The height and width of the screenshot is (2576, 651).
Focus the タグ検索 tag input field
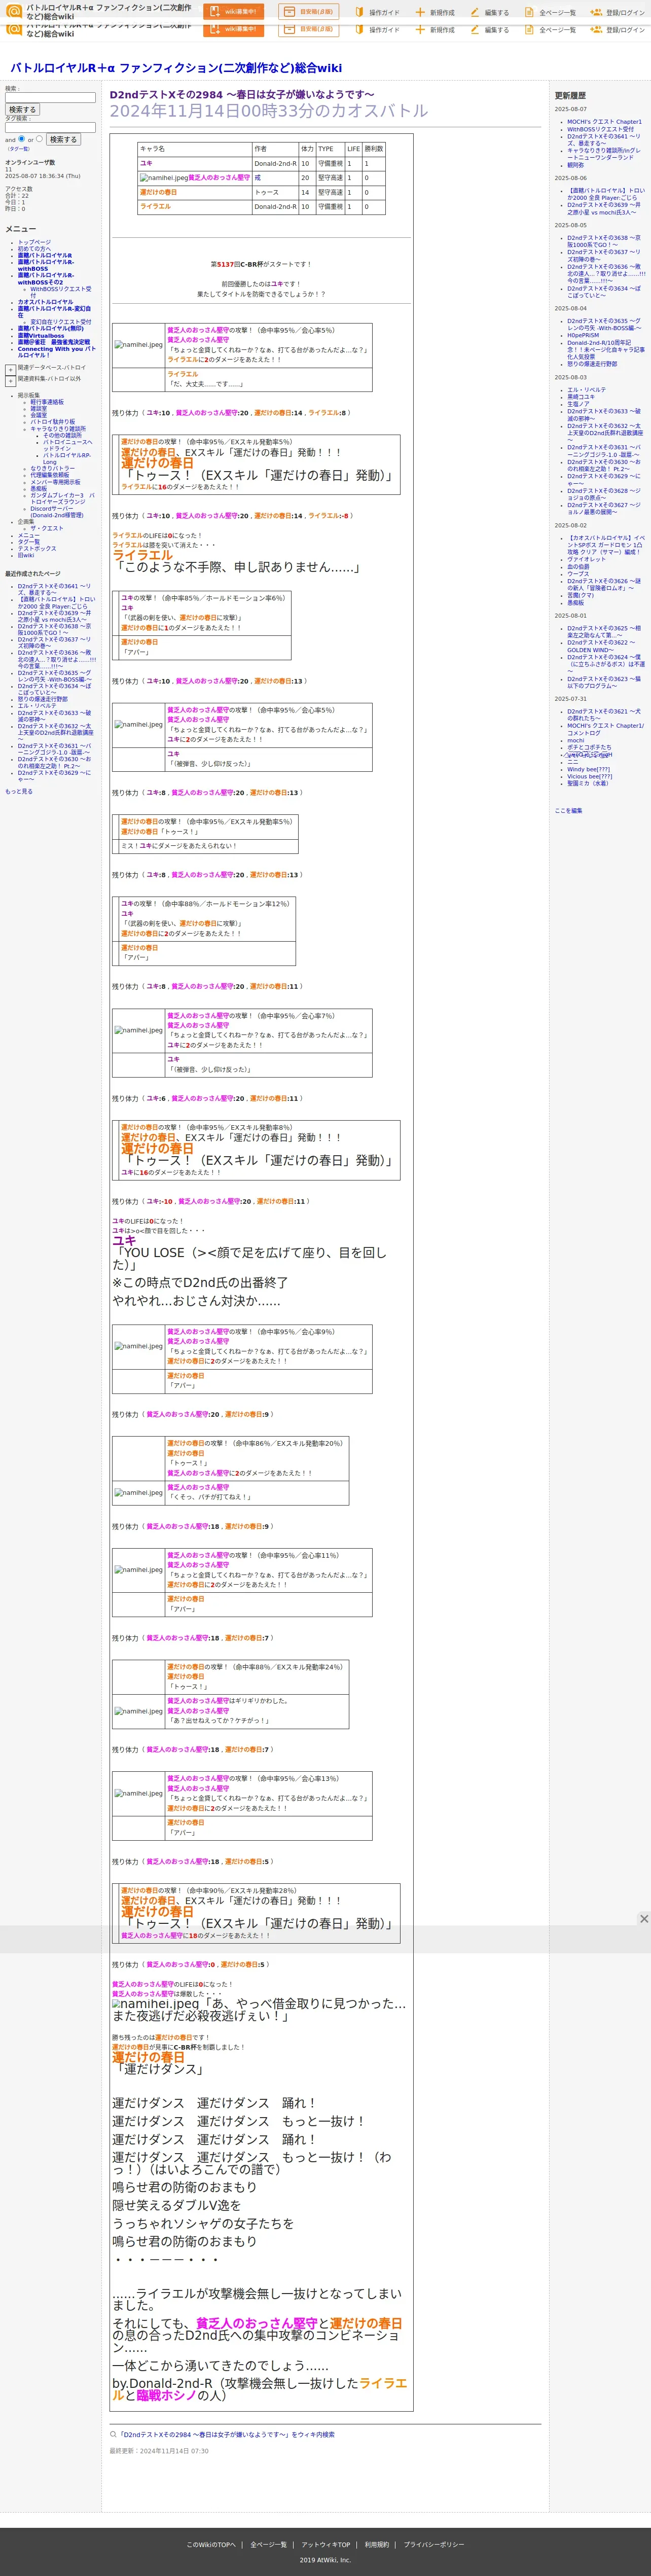click(50, 127)
